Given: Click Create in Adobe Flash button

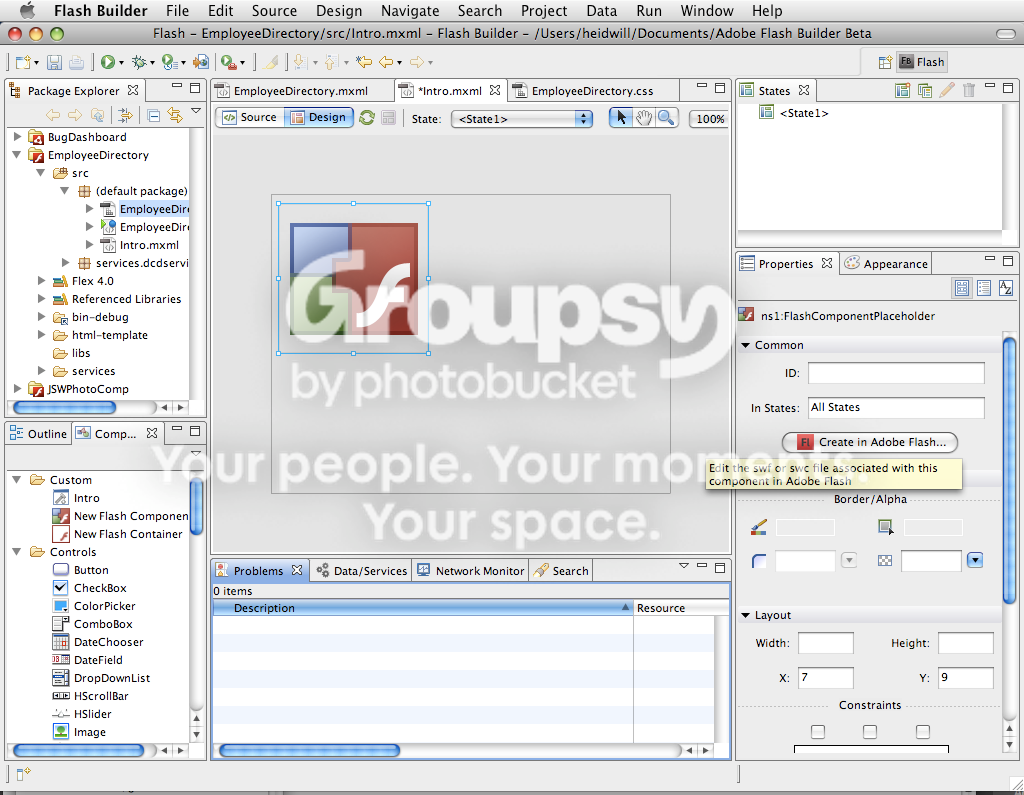Looking at the screenshot, I should [870, 442].
